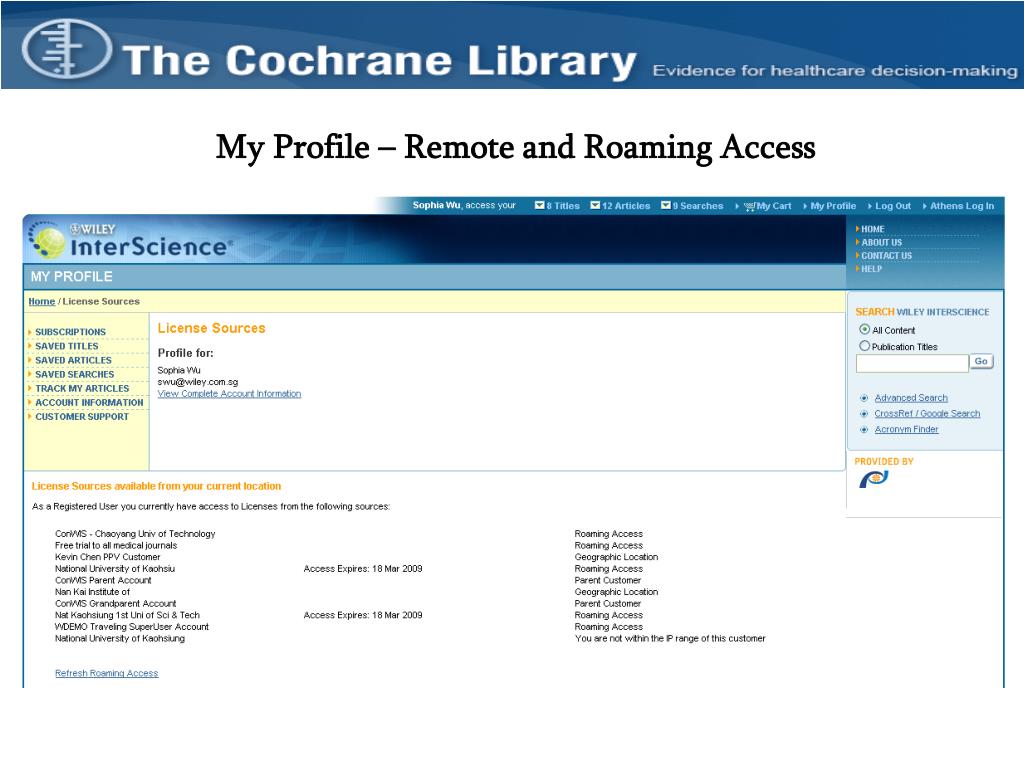Open the 9 Searches envelope icon
Screen dimensions: 1024x768
pyautogui.click(x=665, y=206)
